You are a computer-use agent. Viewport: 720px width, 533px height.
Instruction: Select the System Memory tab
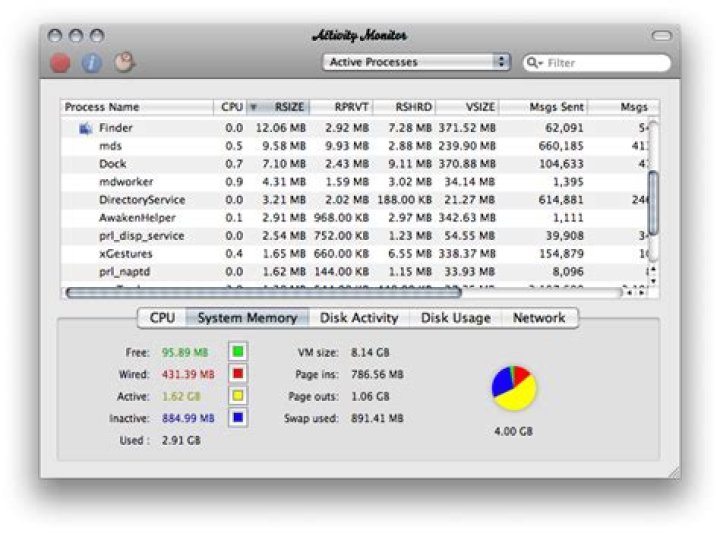pyautogui.click(x=248, y=318)
